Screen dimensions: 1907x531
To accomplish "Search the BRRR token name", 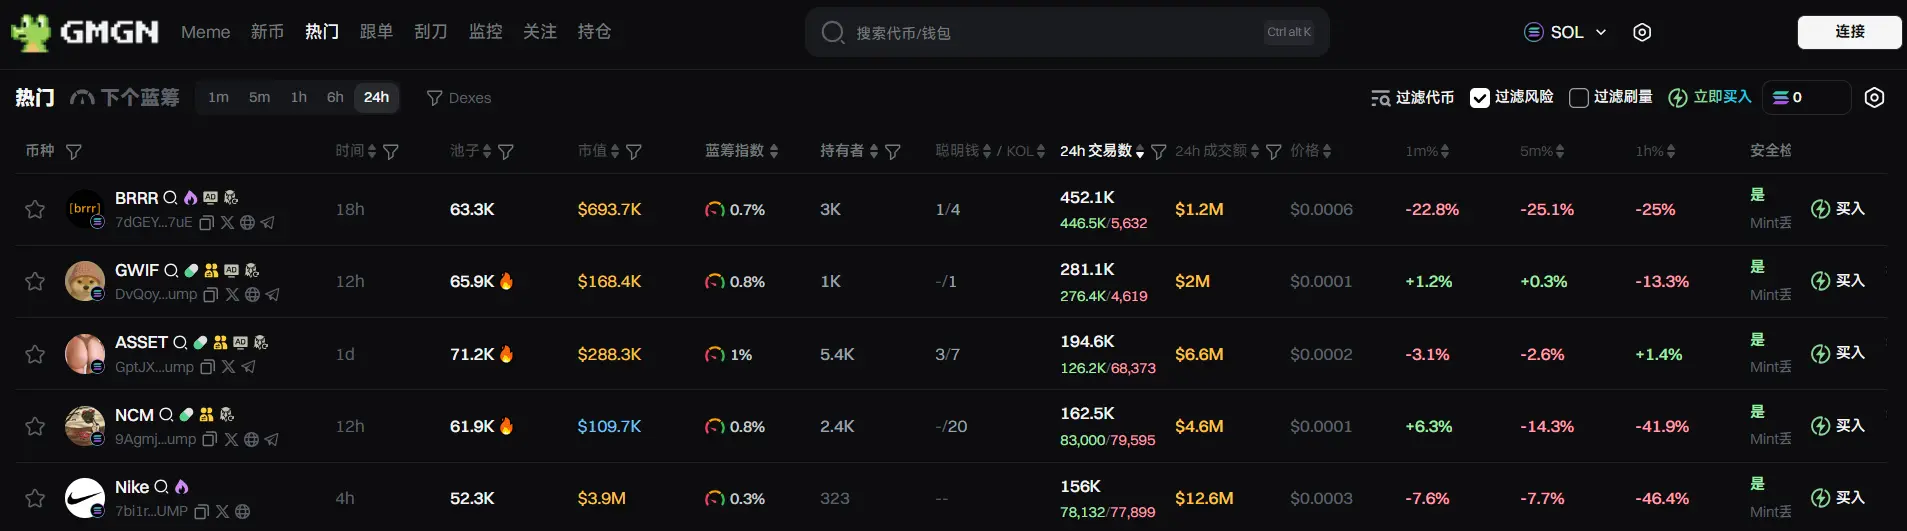I will click(170, 198).
